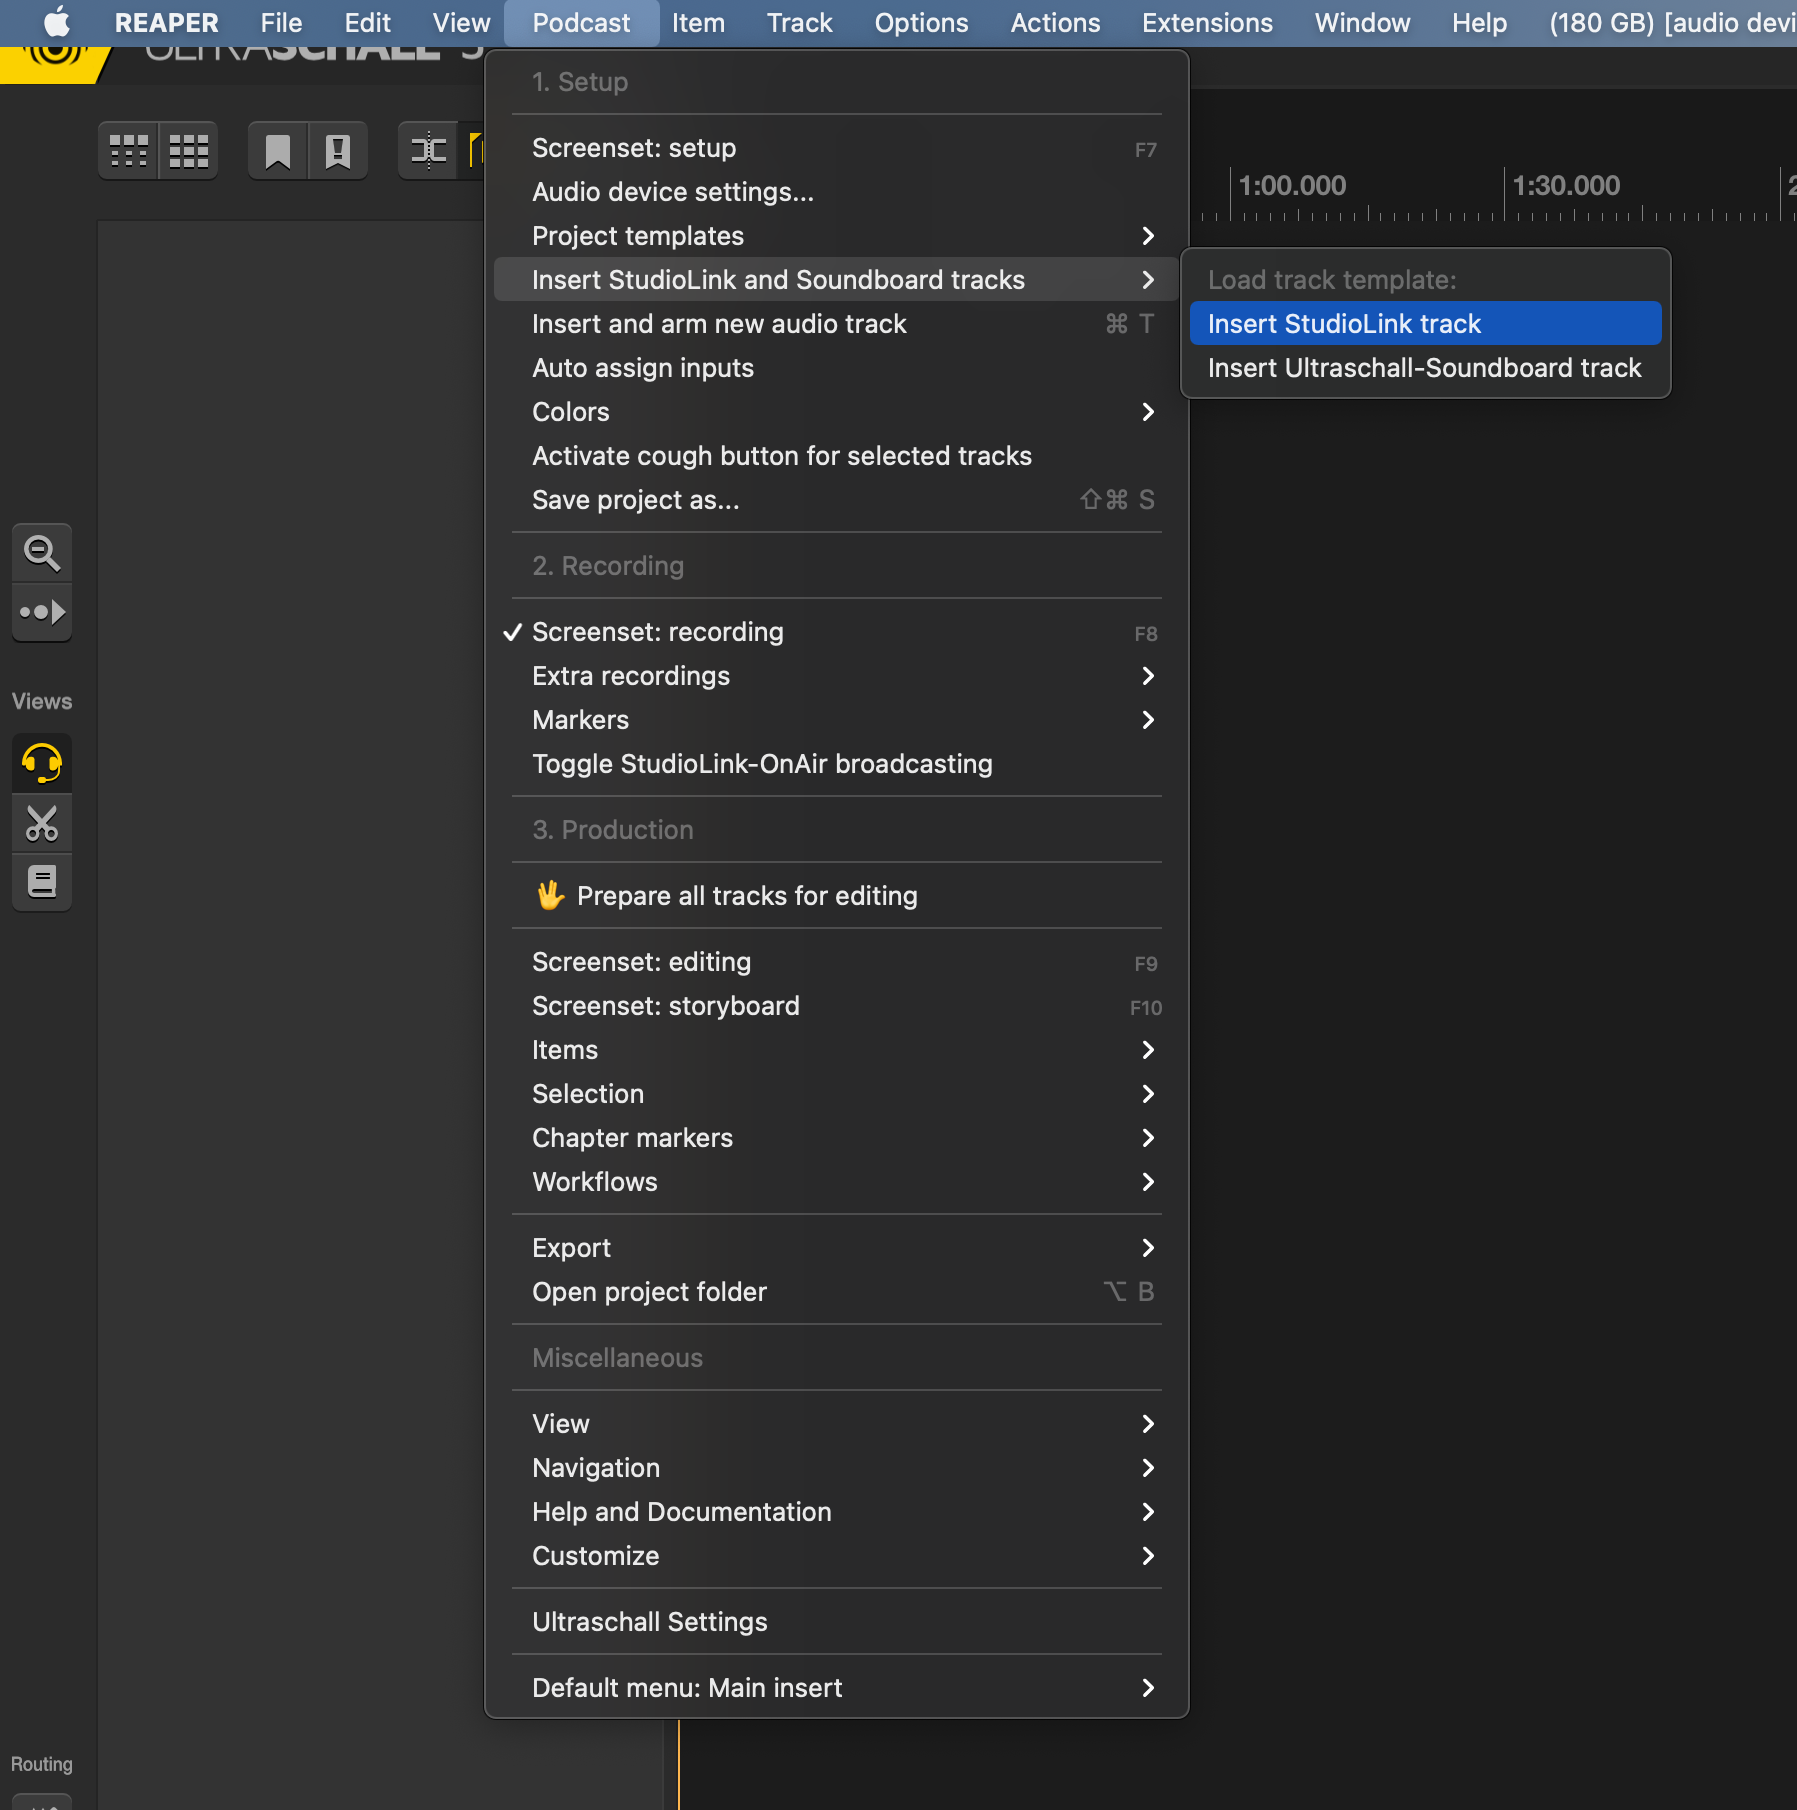
Task: Open the View menu in menu bar
Action: point(461,23)
